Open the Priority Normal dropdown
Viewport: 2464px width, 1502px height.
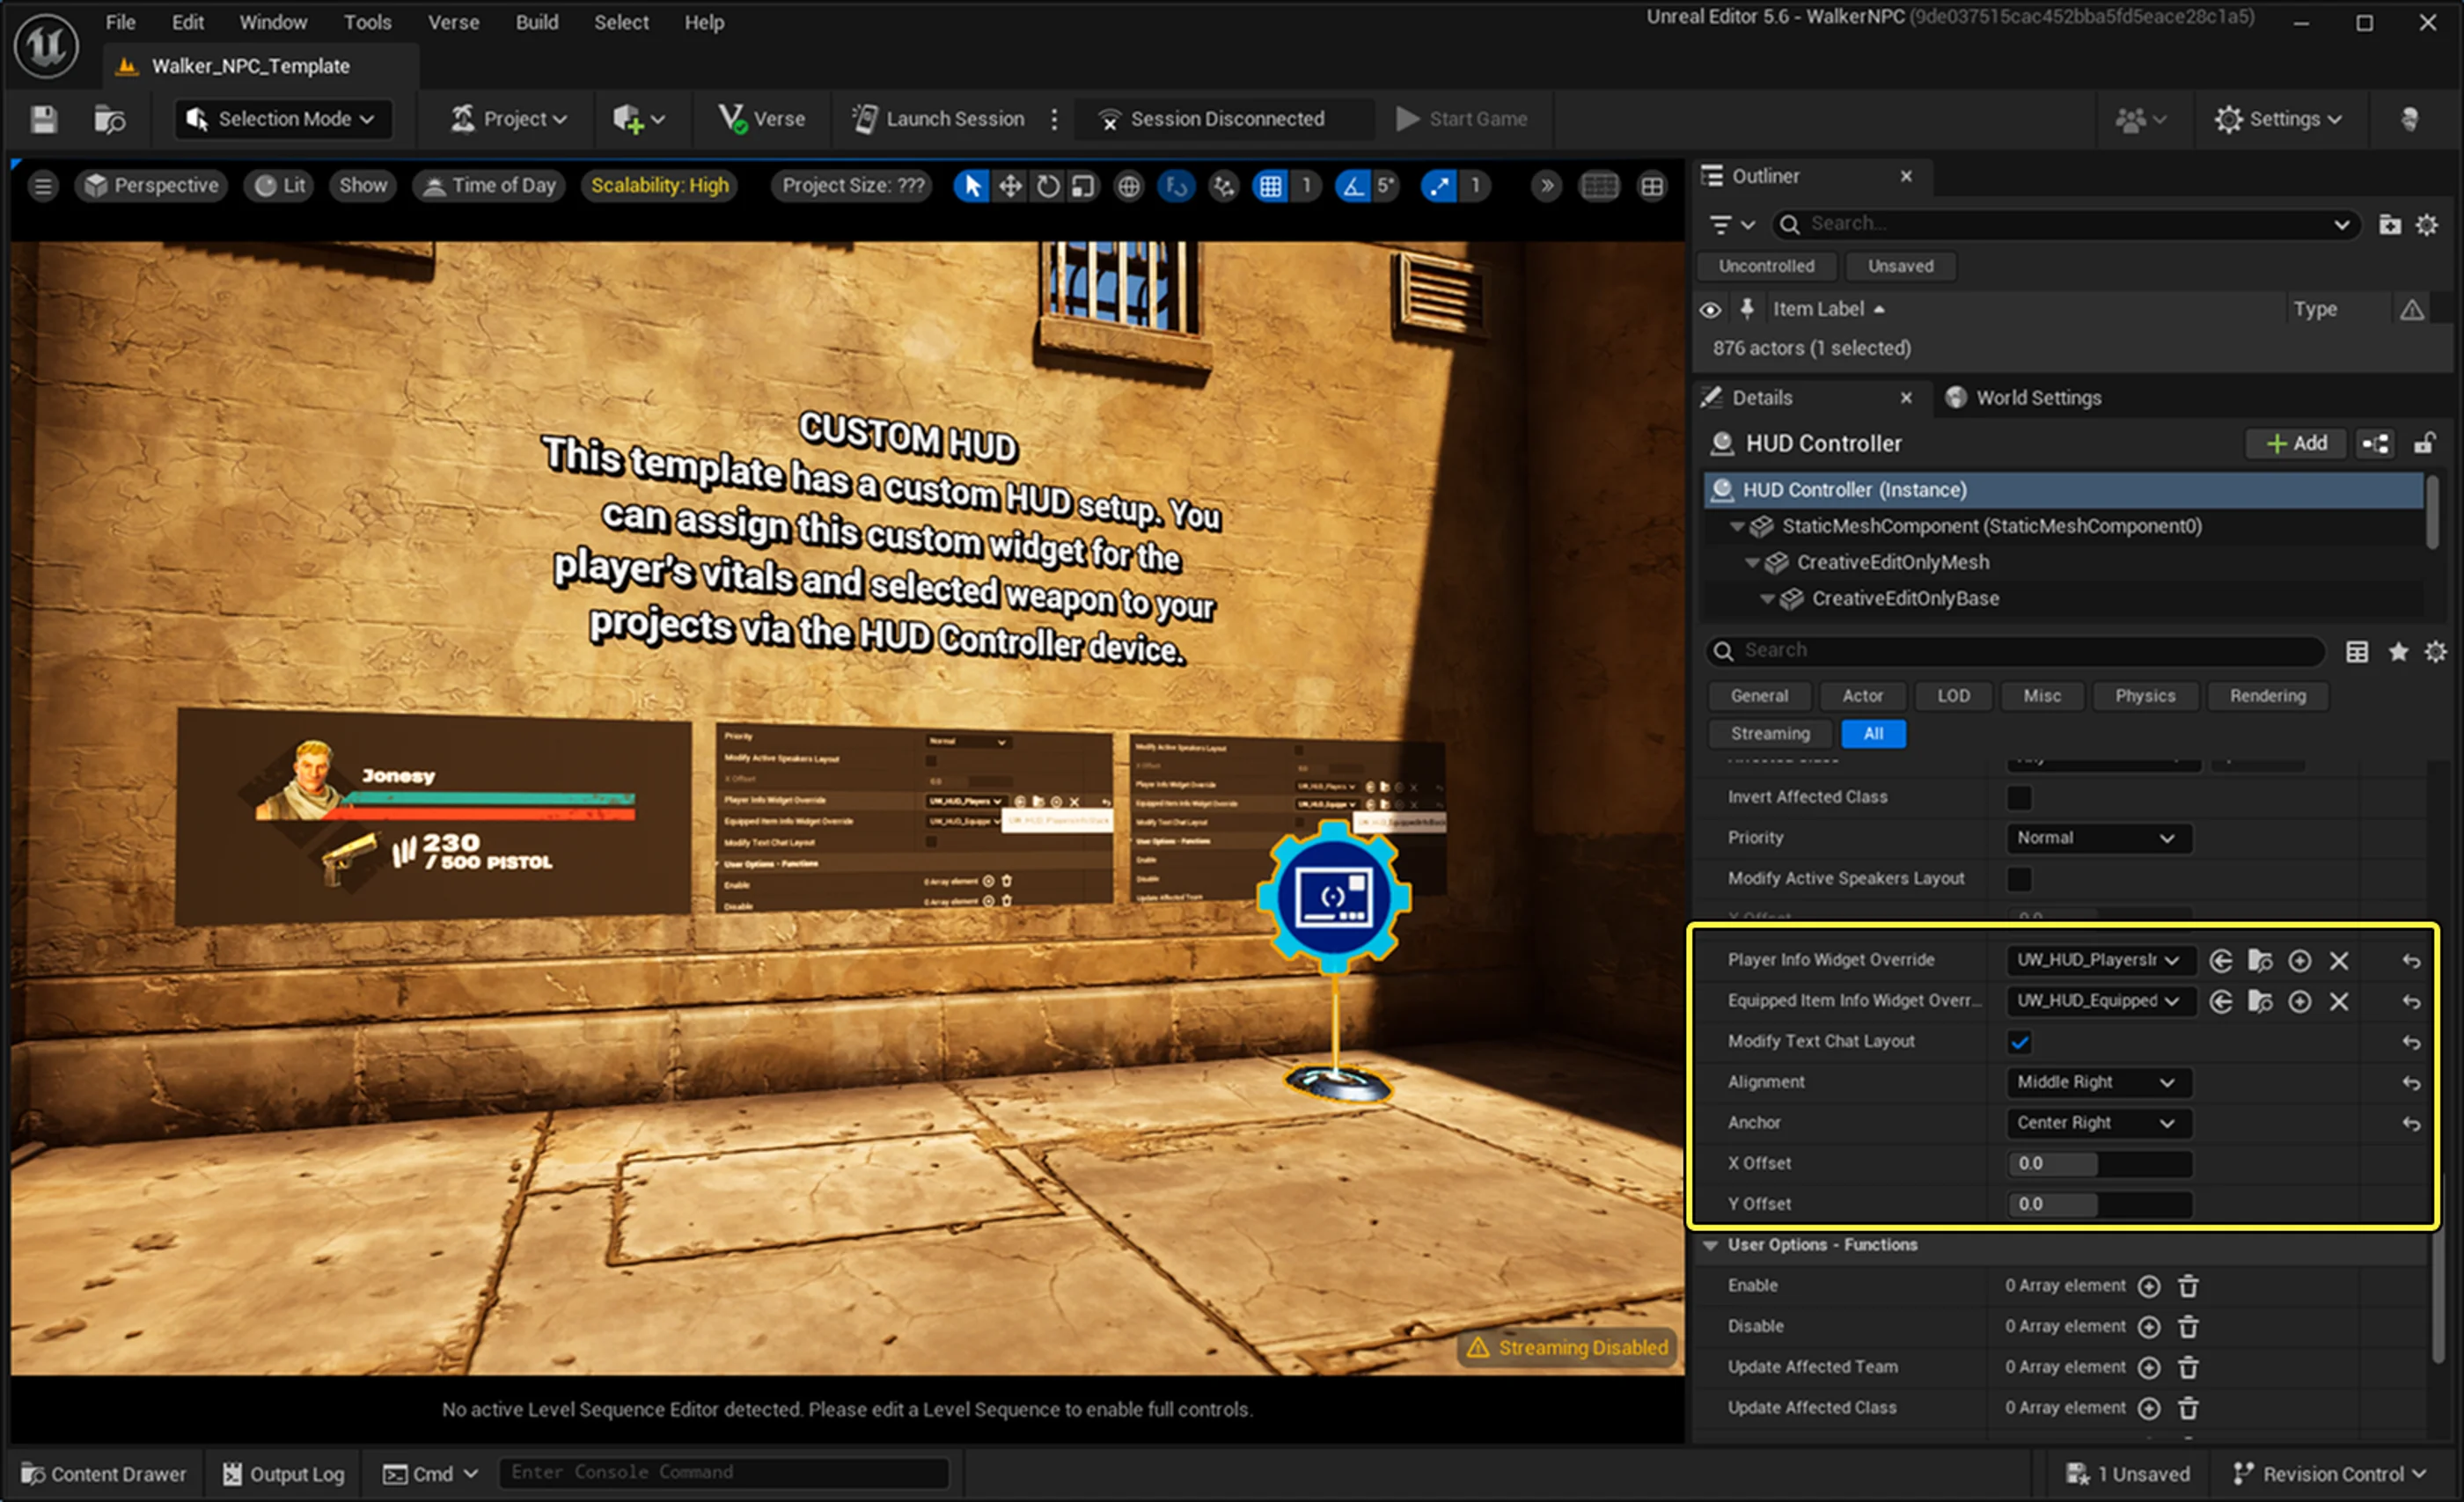[2098, 838]
